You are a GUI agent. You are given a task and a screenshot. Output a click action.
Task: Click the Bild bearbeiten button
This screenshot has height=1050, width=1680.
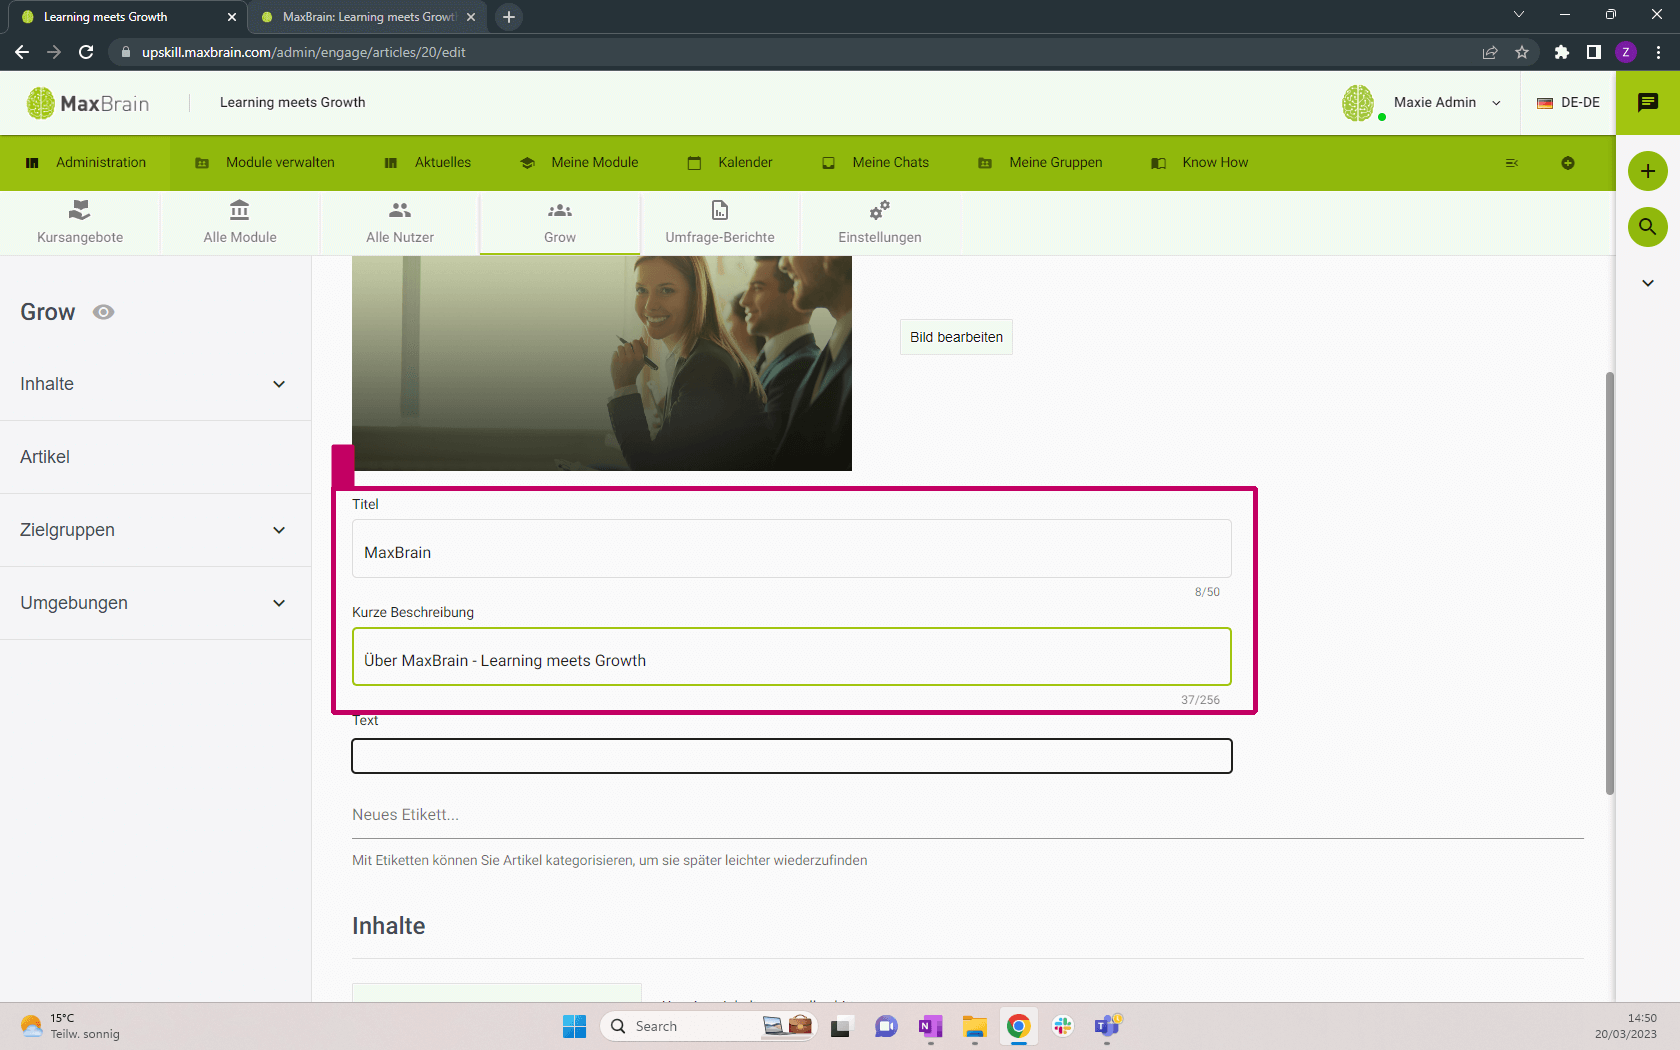click(956, 337)
